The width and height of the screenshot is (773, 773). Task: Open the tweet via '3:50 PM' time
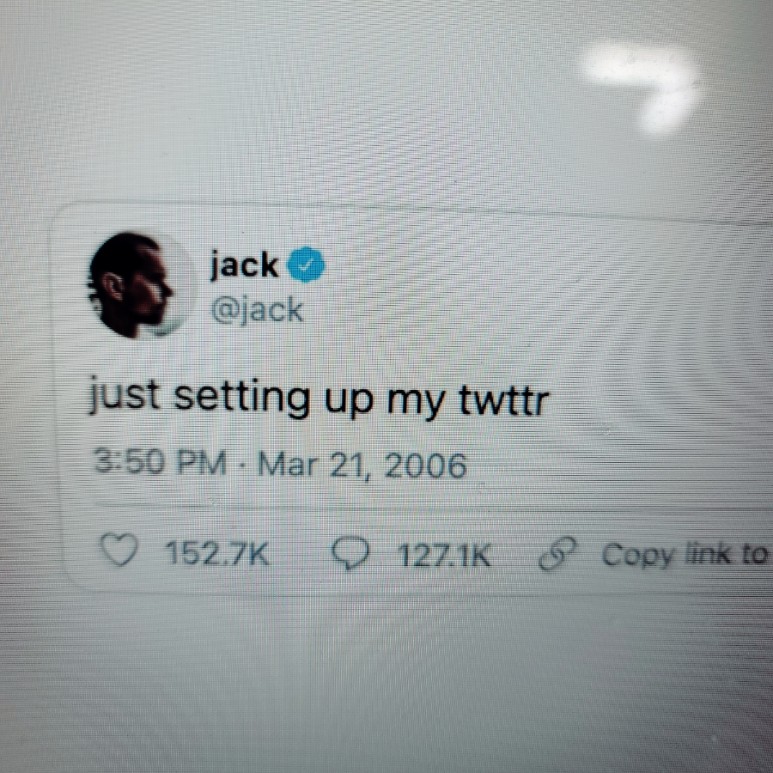tap(160, 462)
